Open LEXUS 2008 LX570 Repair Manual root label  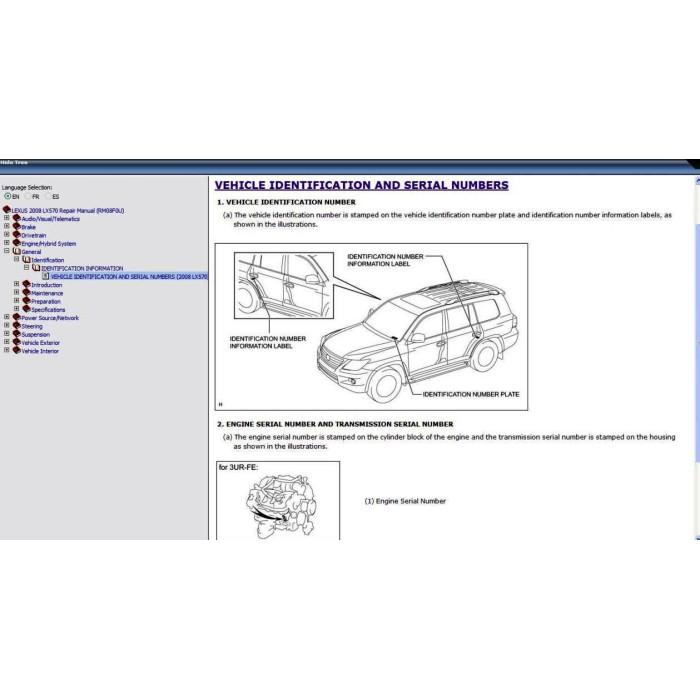click(68, 211)
